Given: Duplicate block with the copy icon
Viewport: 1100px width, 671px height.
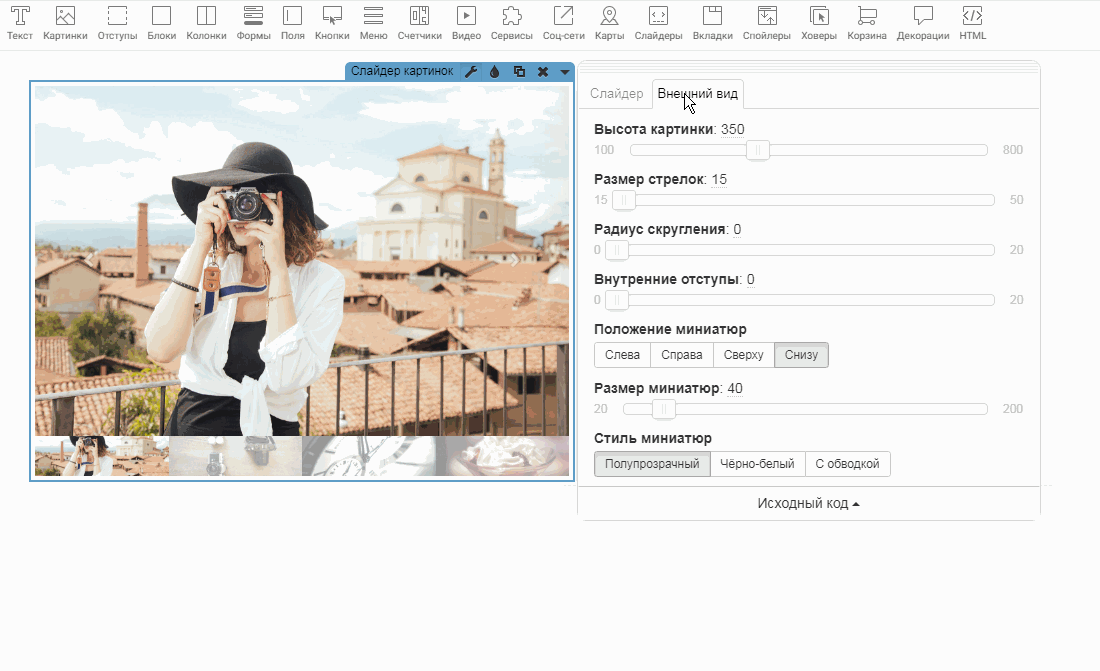Looking at the screenshot, I should (519, 72).
